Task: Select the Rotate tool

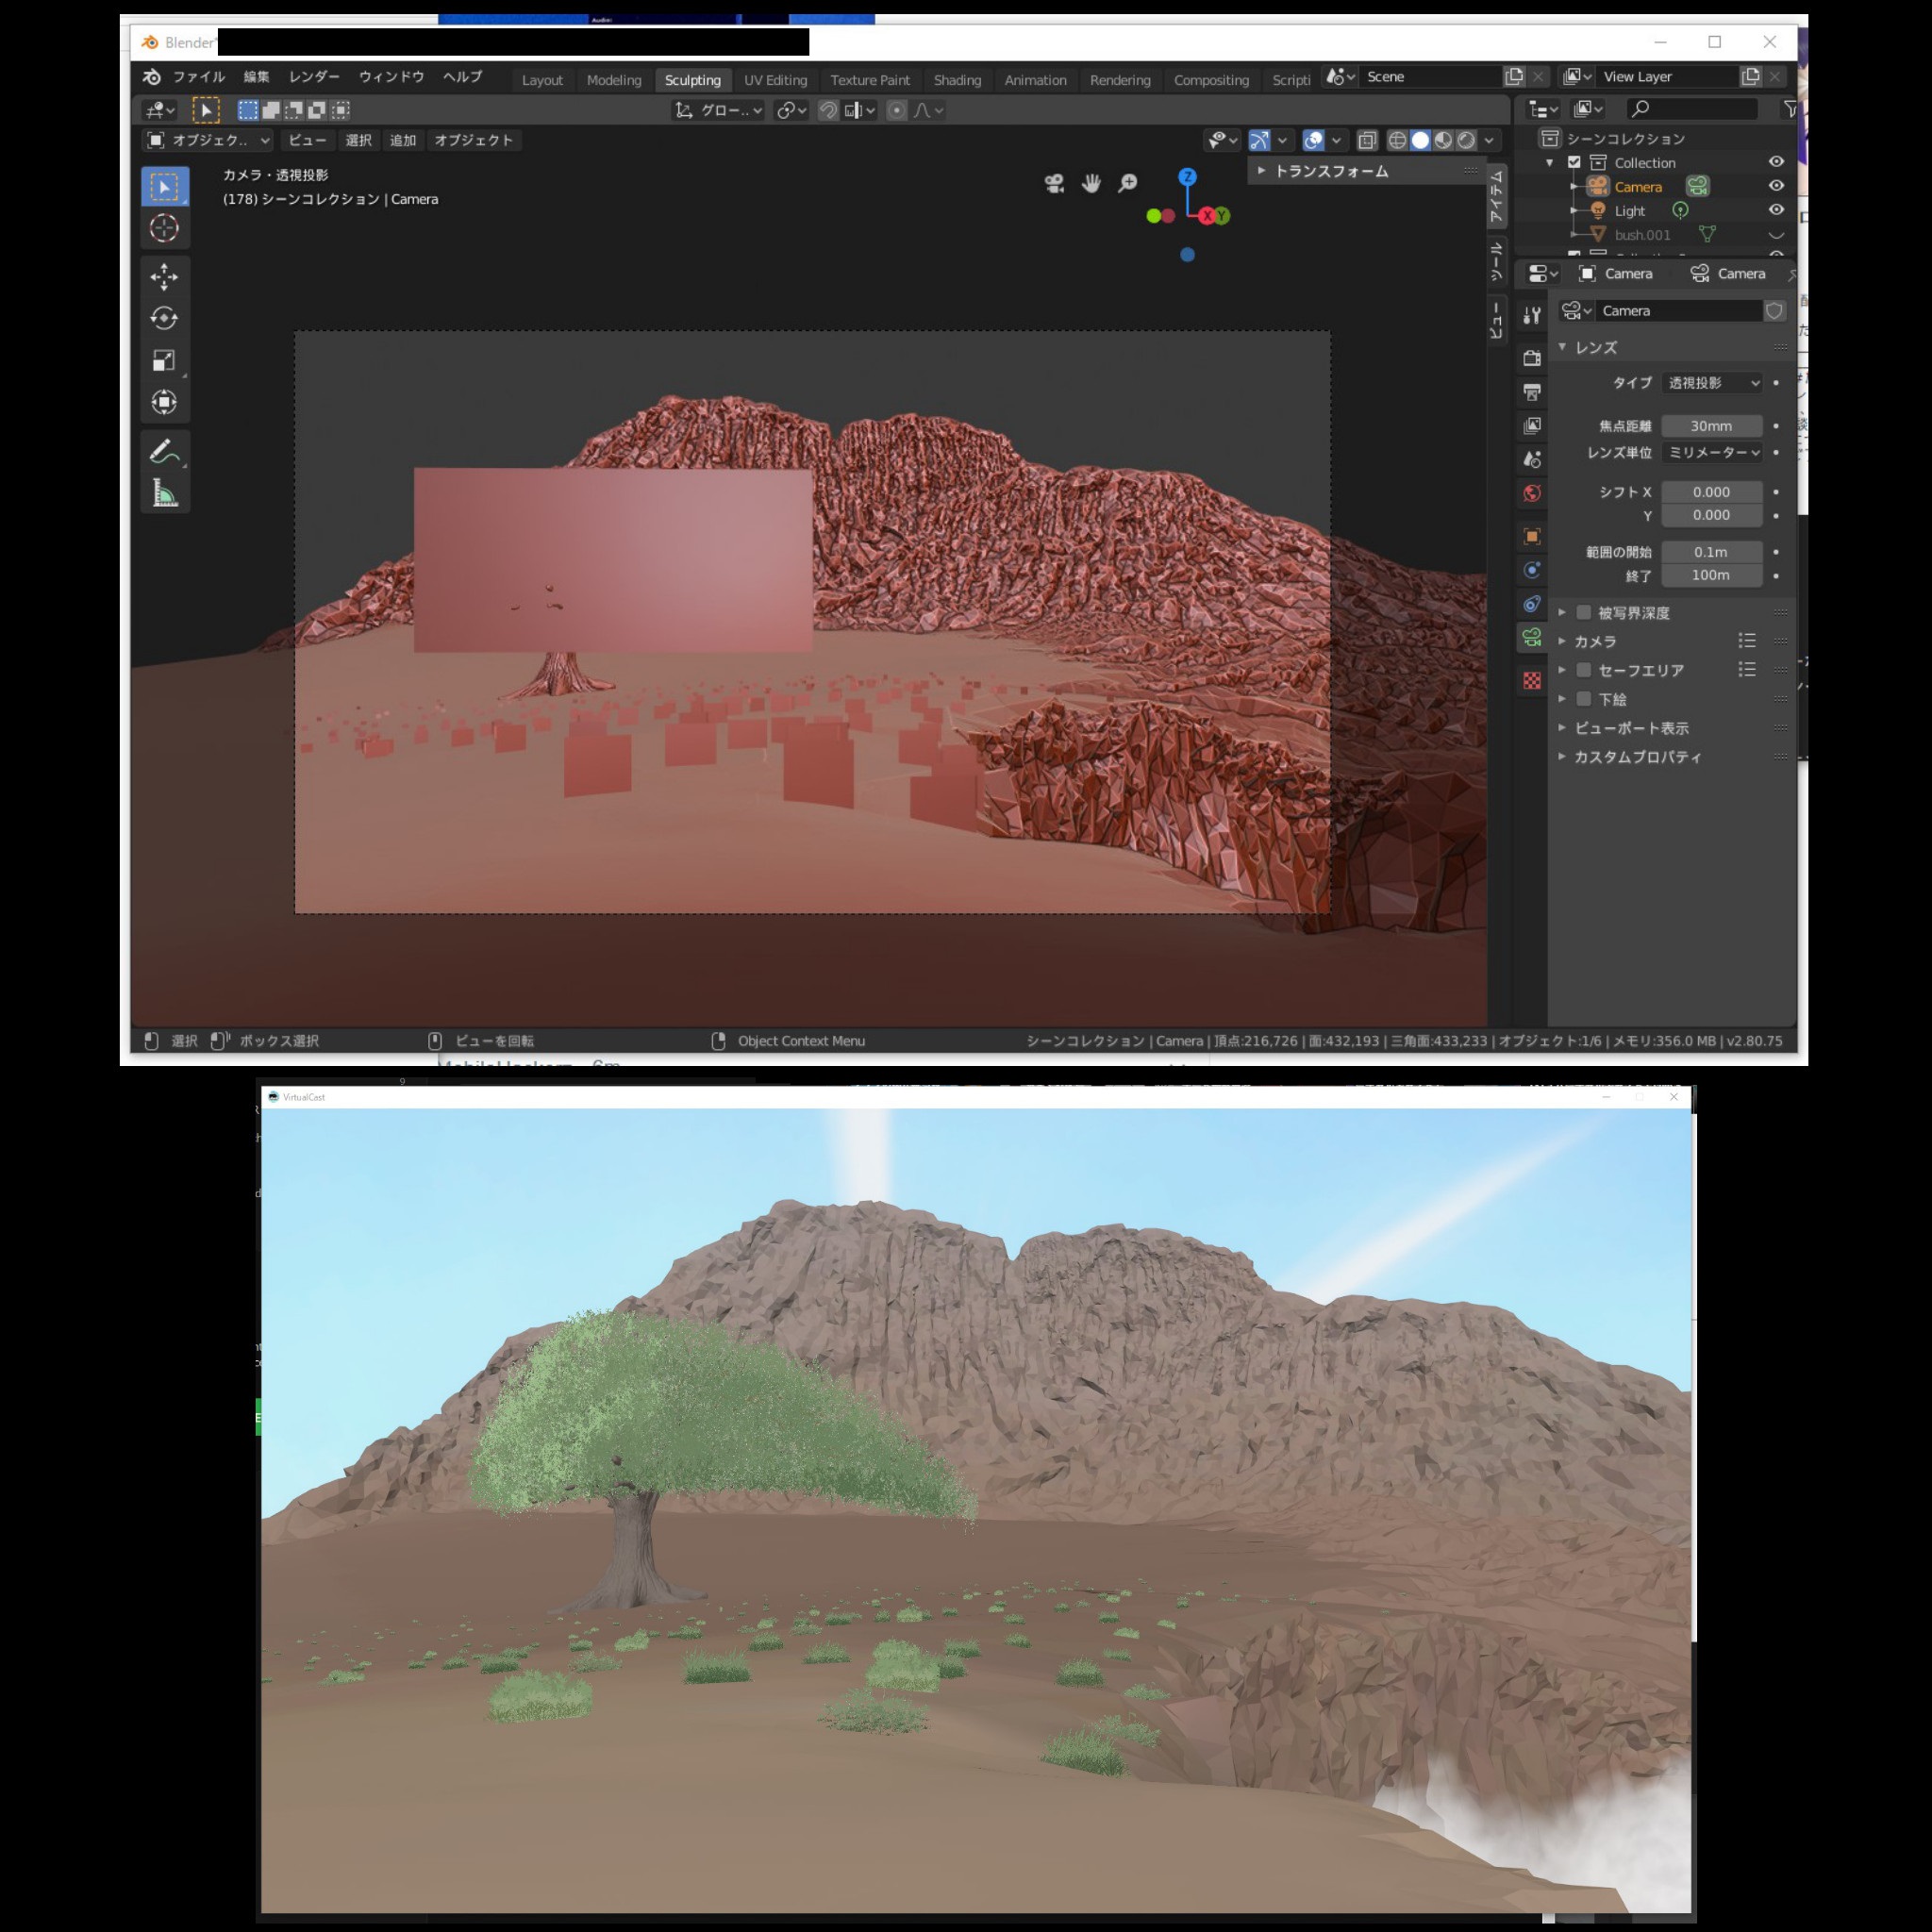Action: (x=164, y=318)
